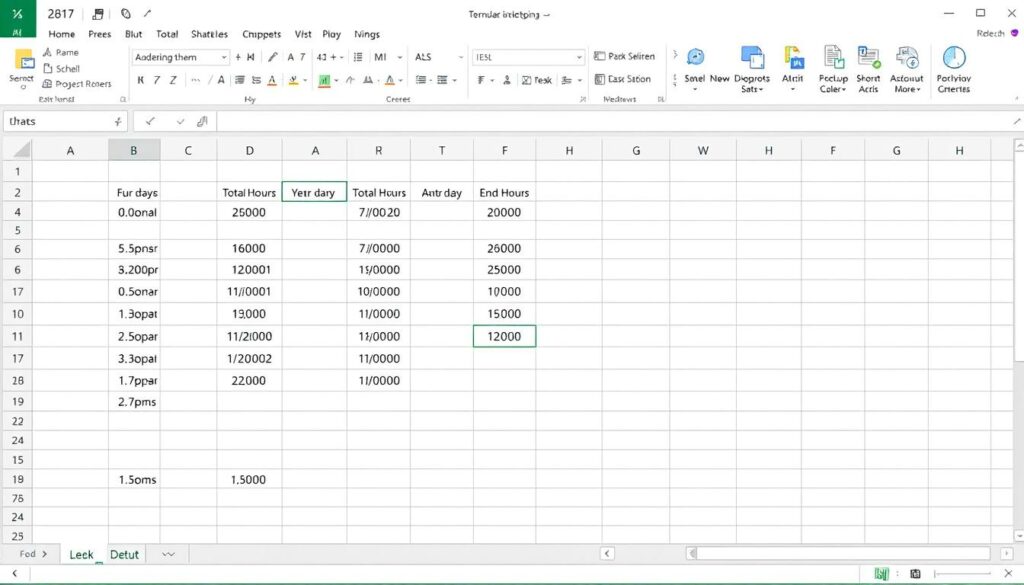Click the vertical scrollbar down arrow
The height and width of the screenshot is (585, 1024).
point(1019,536)
